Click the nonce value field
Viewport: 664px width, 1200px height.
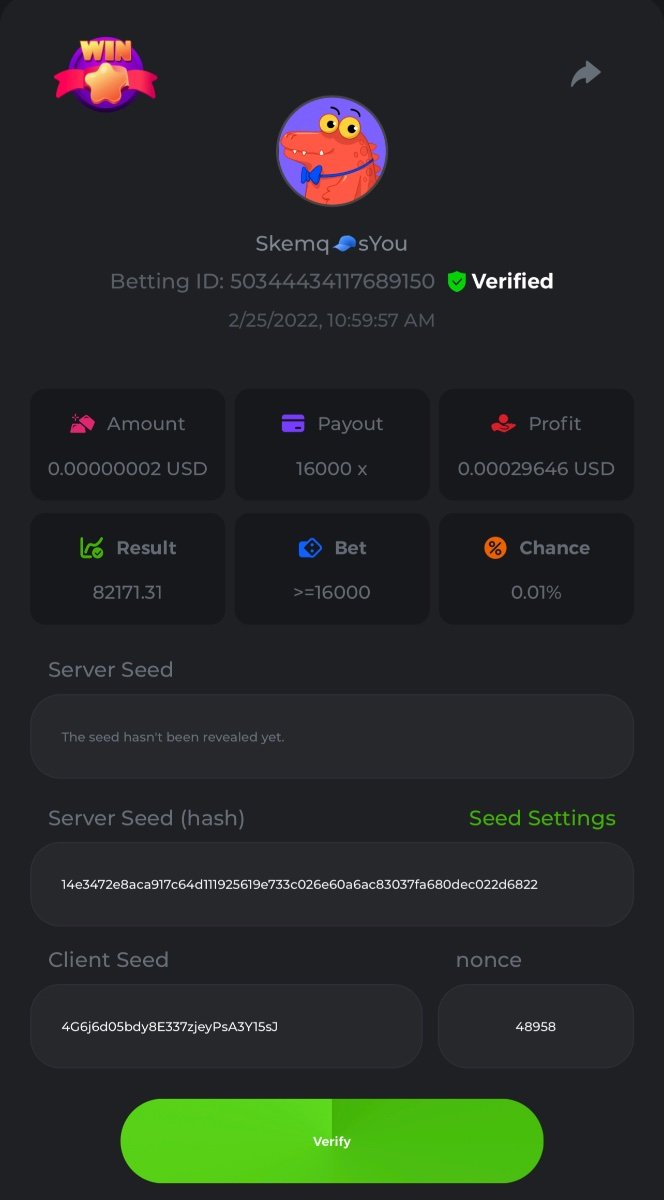[535, 1026]
